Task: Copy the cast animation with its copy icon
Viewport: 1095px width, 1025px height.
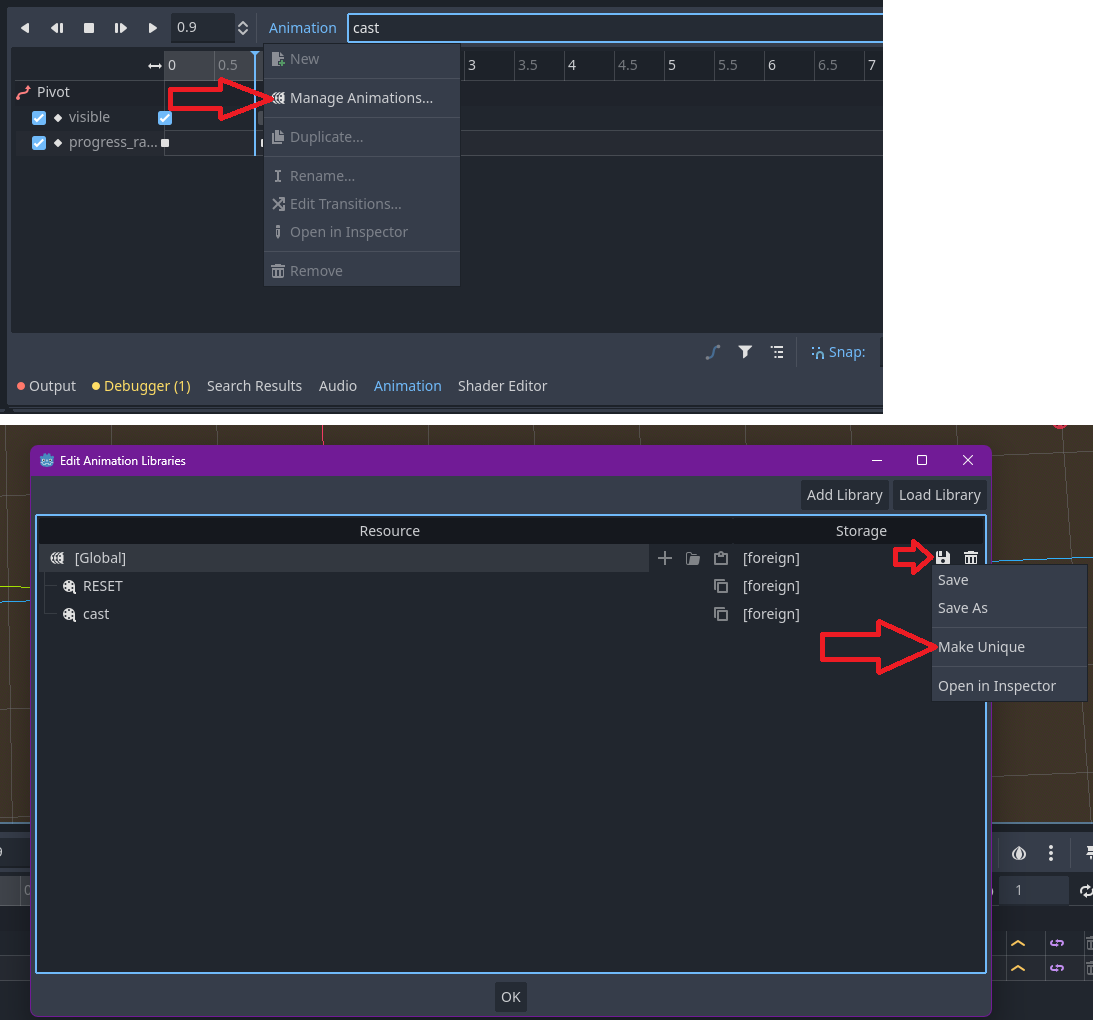Action: click(x=721, y=614)
